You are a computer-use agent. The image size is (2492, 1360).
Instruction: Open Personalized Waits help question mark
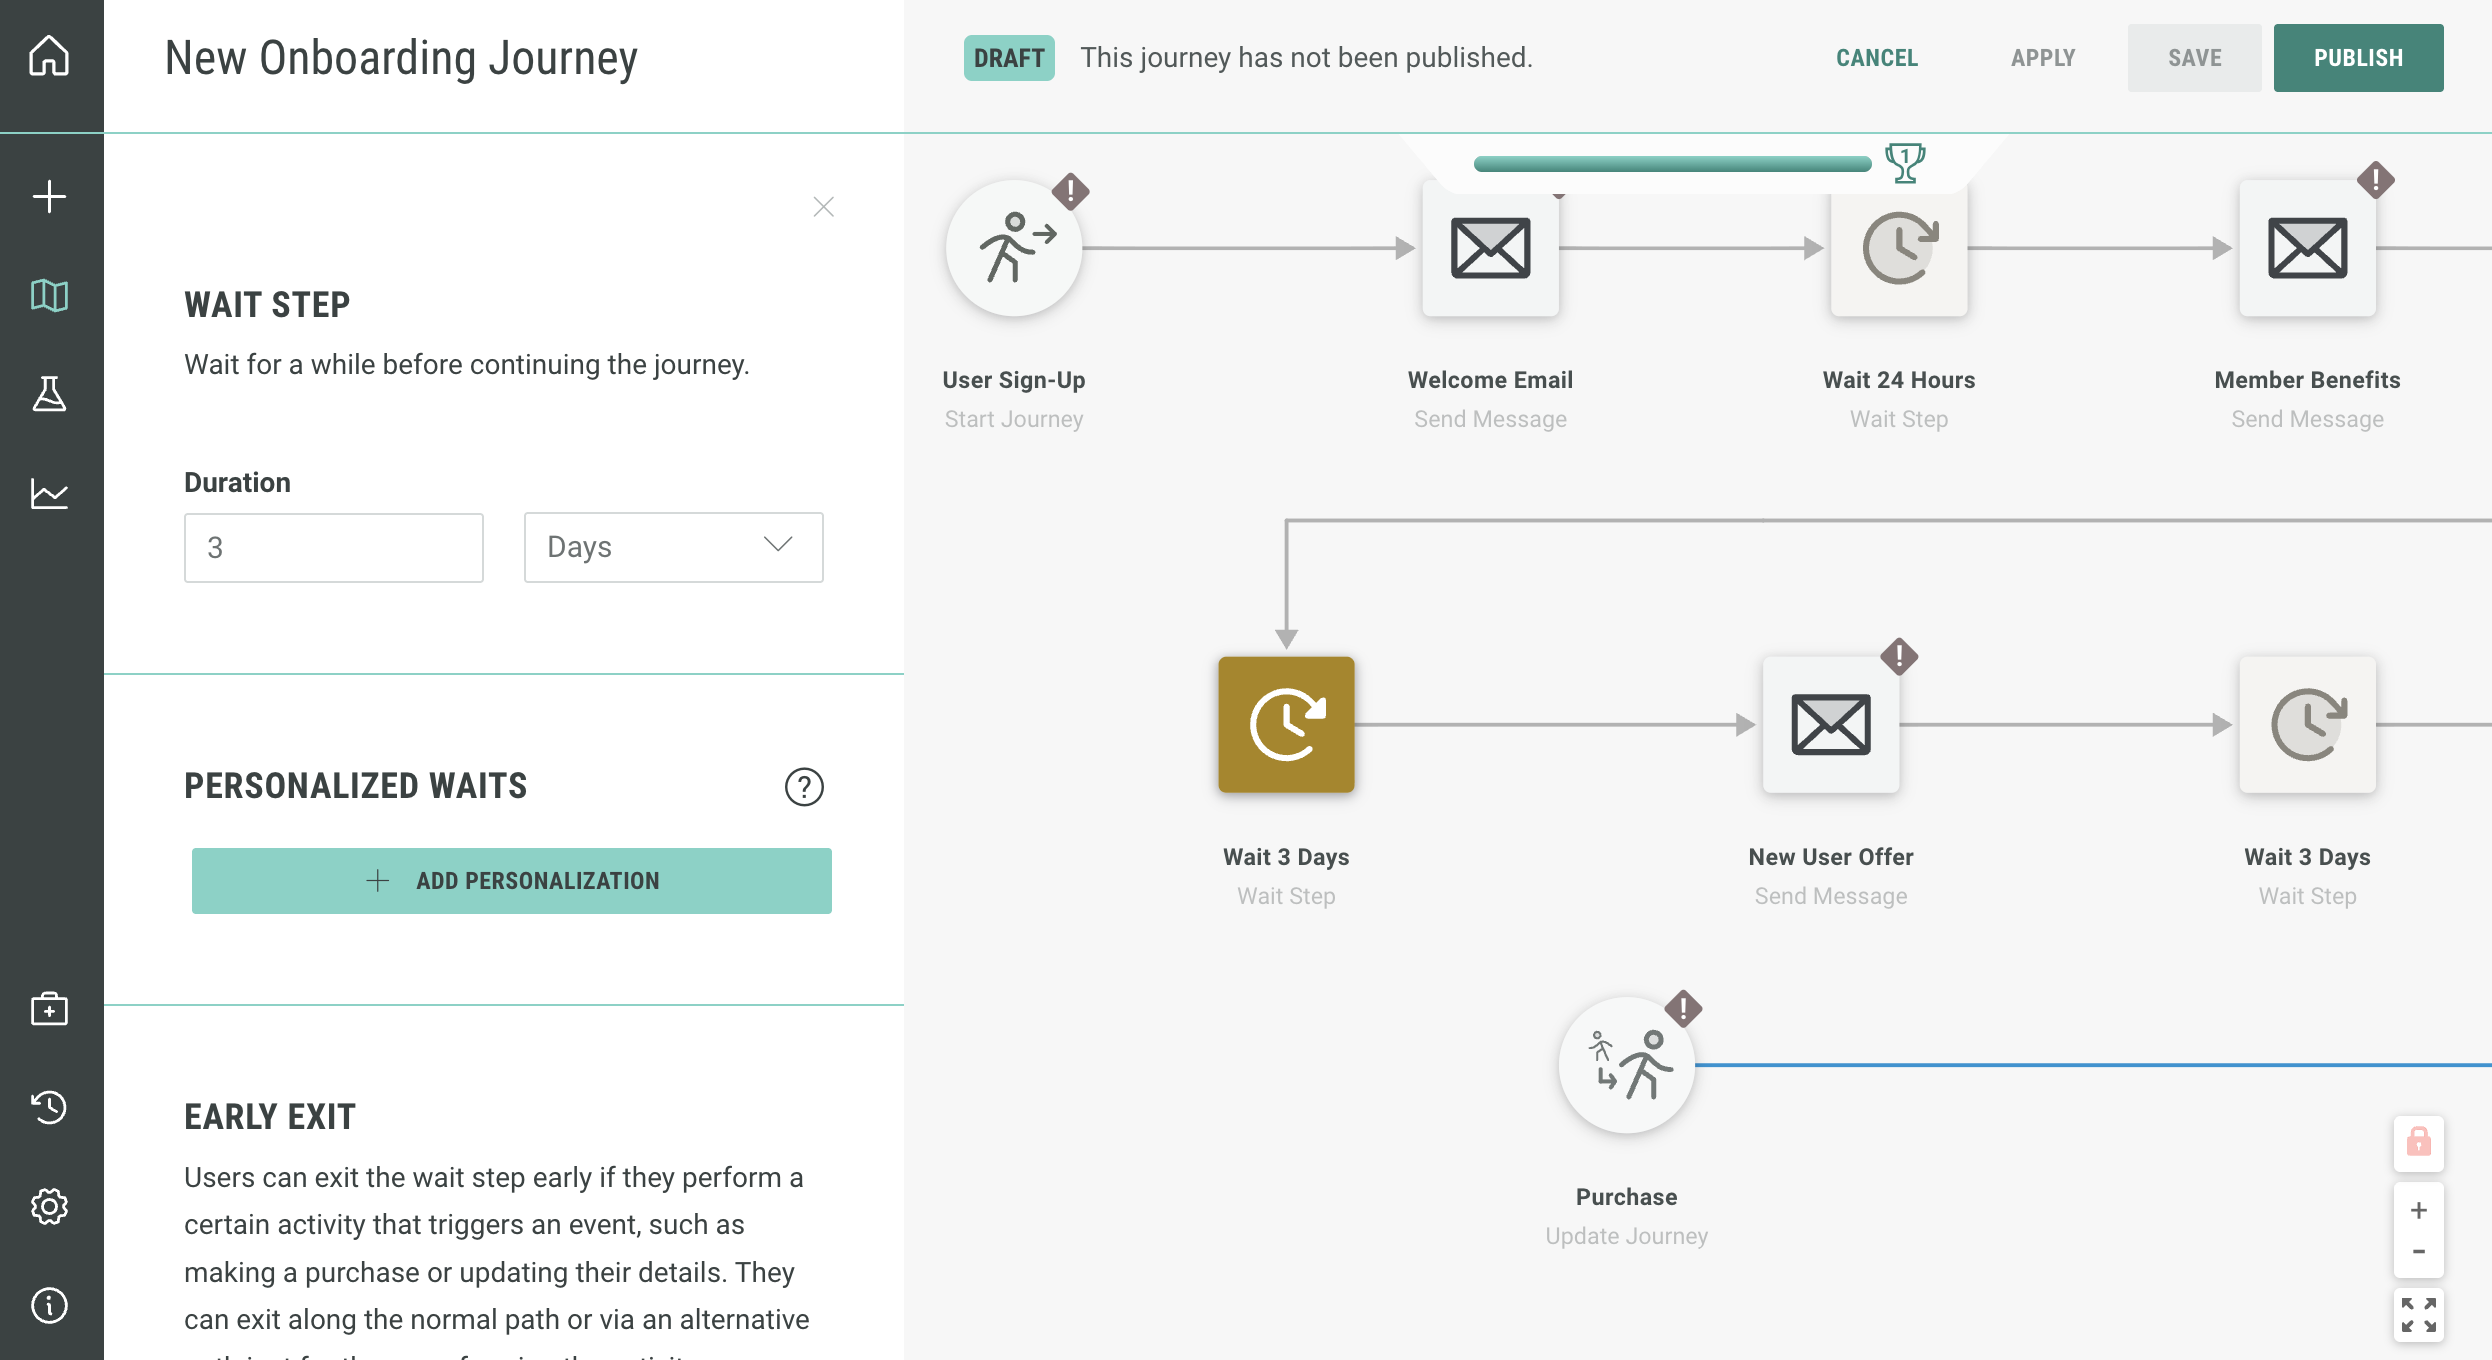point(804,787)
